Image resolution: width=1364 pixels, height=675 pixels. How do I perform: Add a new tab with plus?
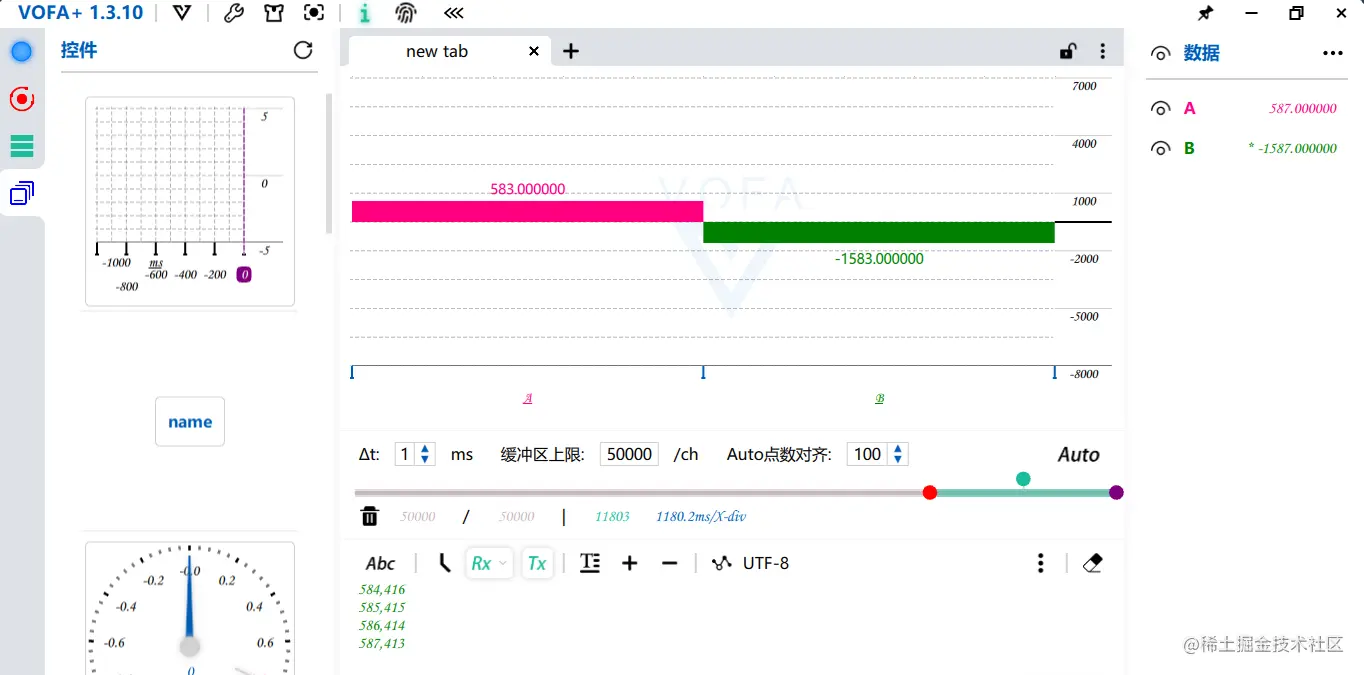coord(571,51)
